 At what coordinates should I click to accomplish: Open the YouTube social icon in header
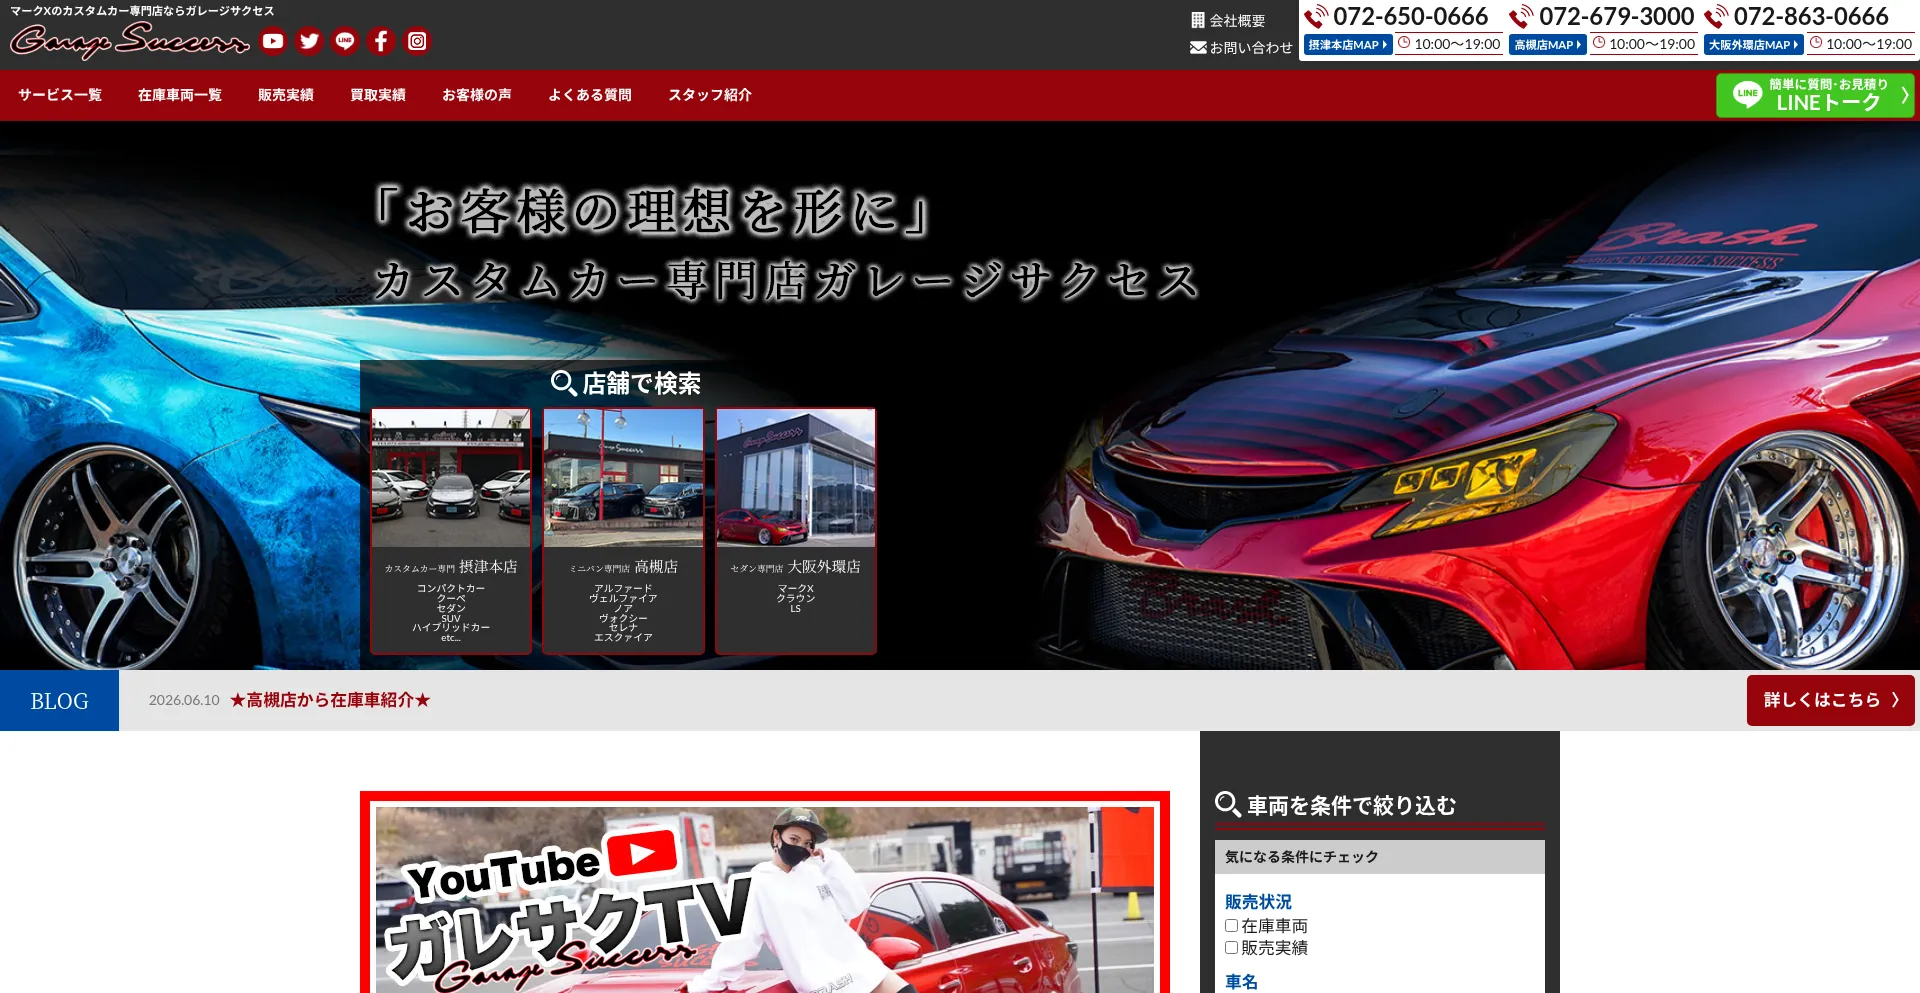tap(273, 41)
